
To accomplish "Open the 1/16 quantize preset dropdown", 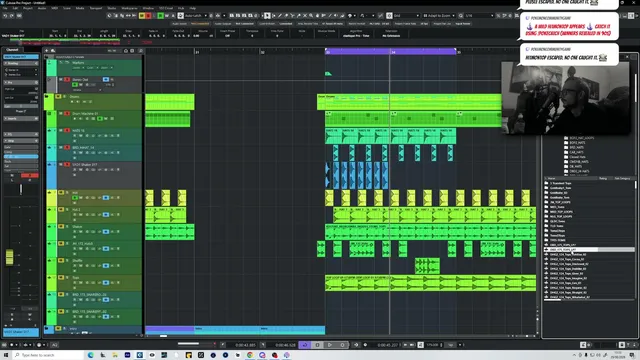I will pyautogui.click(x=478, y=16).
